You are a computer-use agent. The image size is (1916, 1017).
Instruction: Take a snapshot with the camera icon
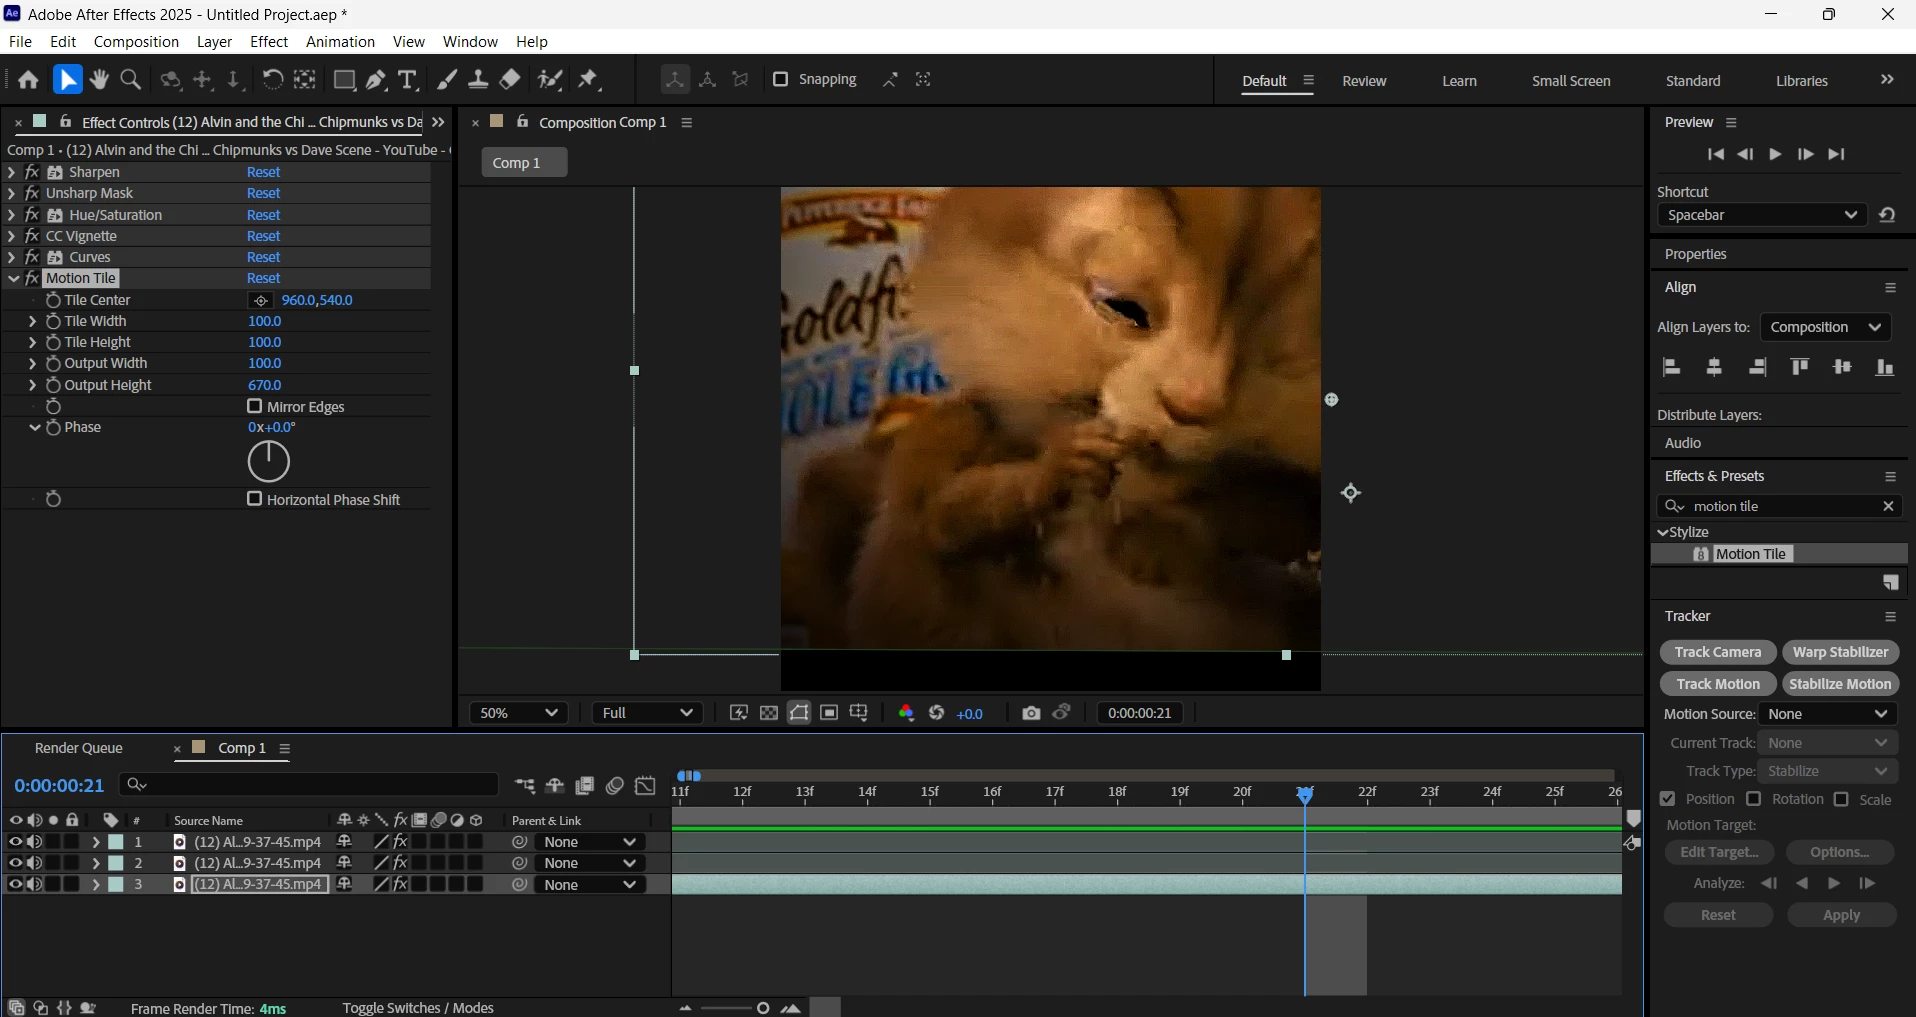[1031, 713]
